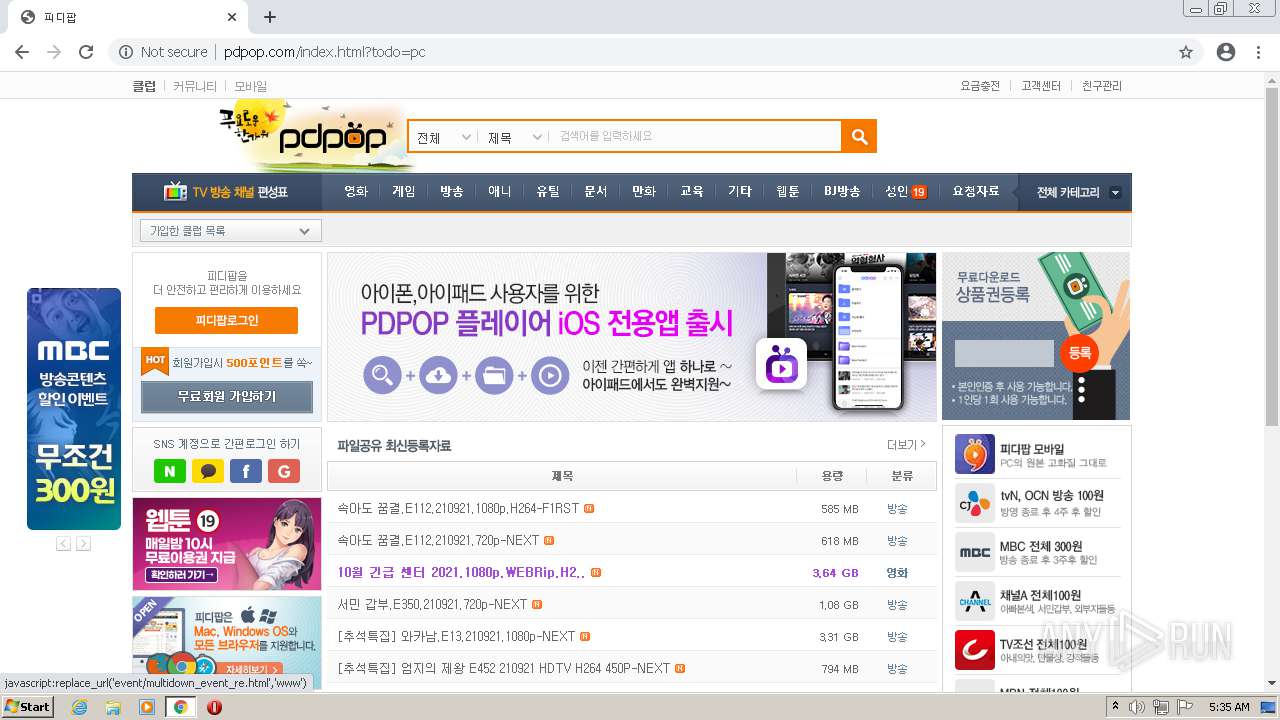Open the Chrome three-dot menu

[1257, 52]
